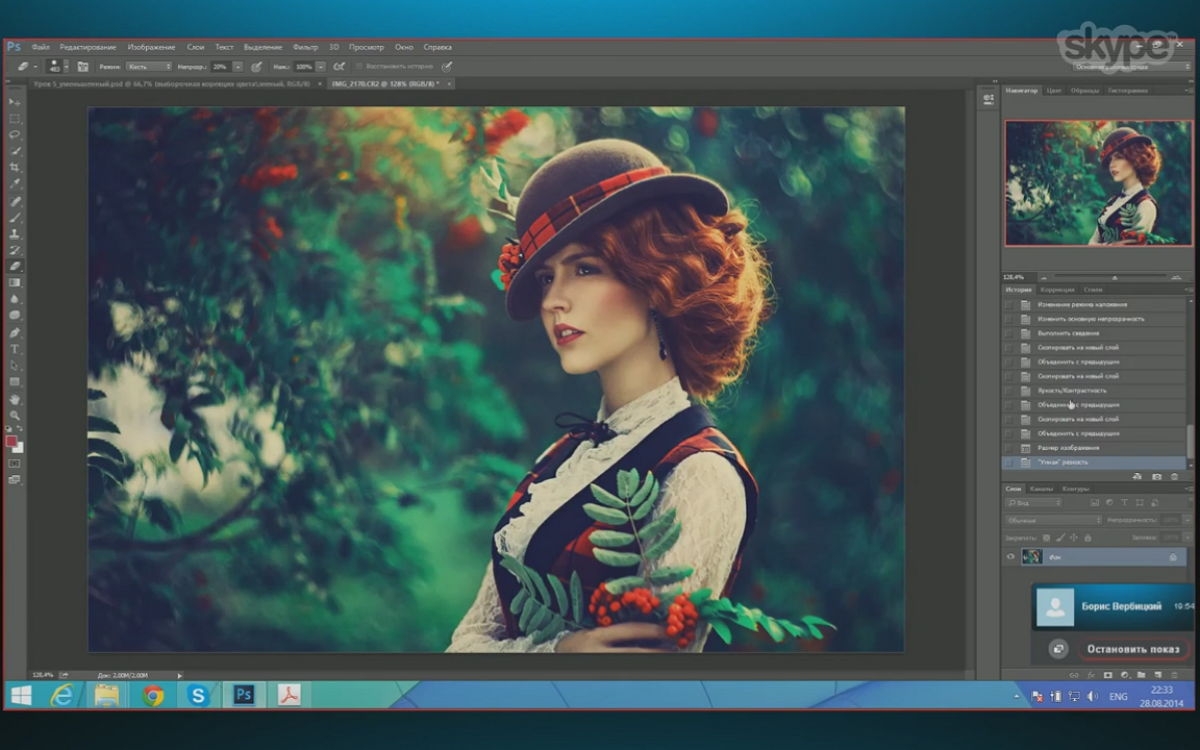Click the Остановить показ button
The image size is (1200, 750).
tap(1133, 649)
